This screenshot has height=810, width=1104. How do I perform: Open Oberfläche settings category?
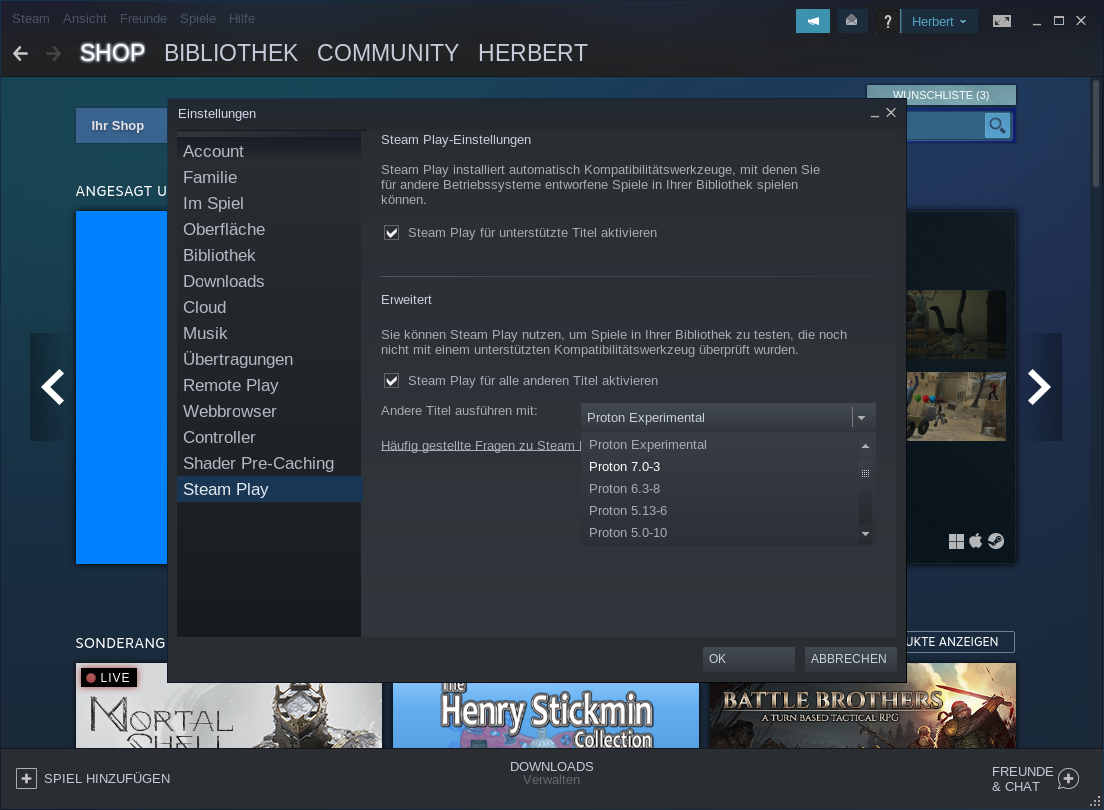[269, 230]
